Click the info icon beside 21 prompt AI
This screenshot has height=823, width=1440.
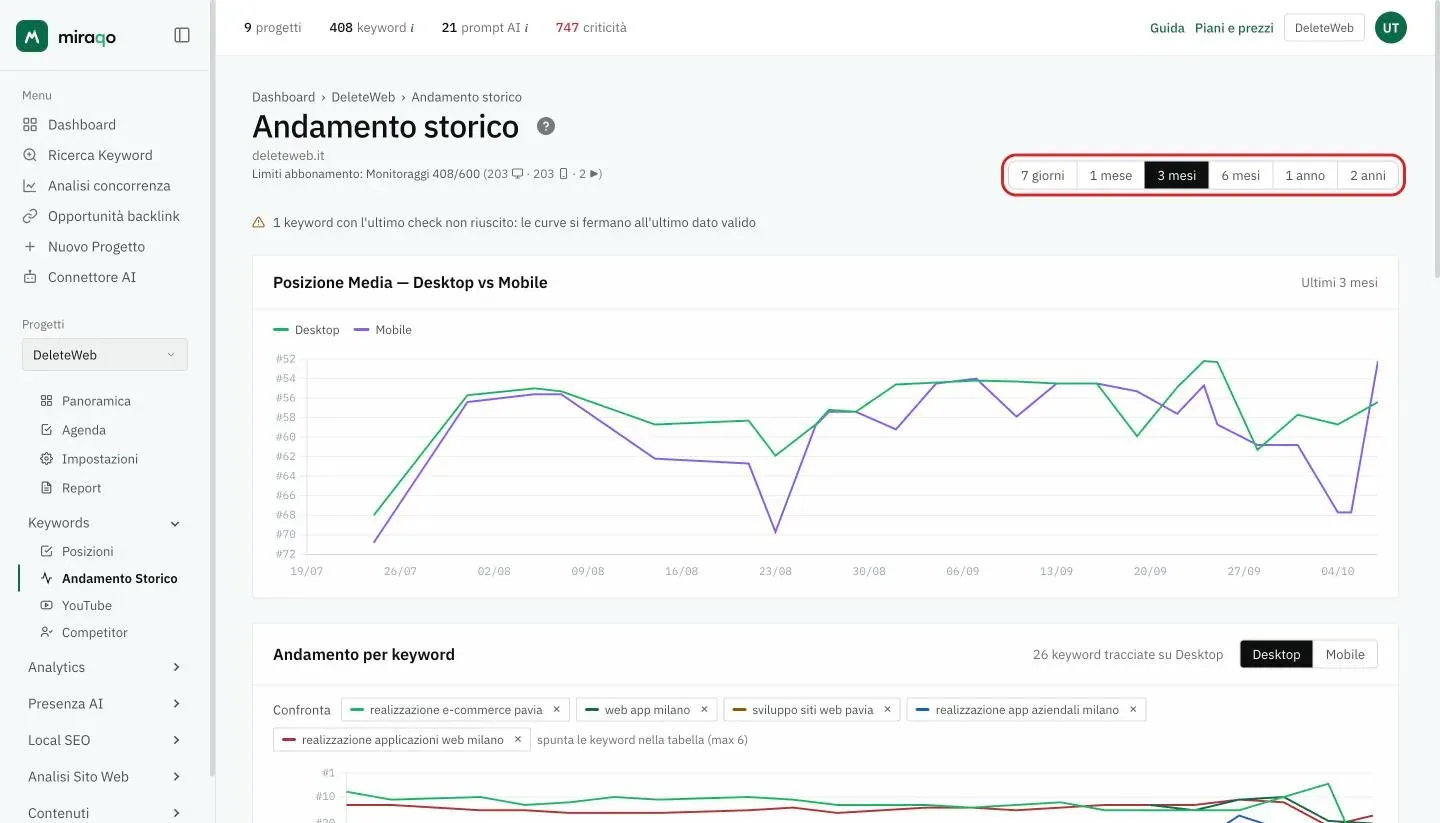tap(526, 28)
